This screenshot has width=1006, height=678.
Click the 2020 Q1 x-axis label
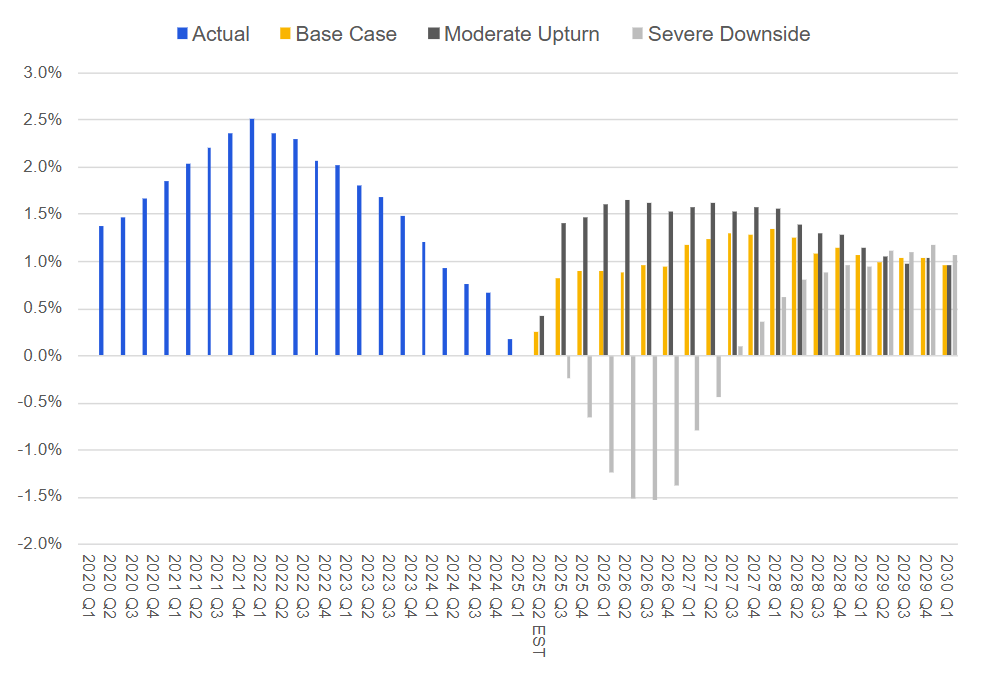point(88,578)
